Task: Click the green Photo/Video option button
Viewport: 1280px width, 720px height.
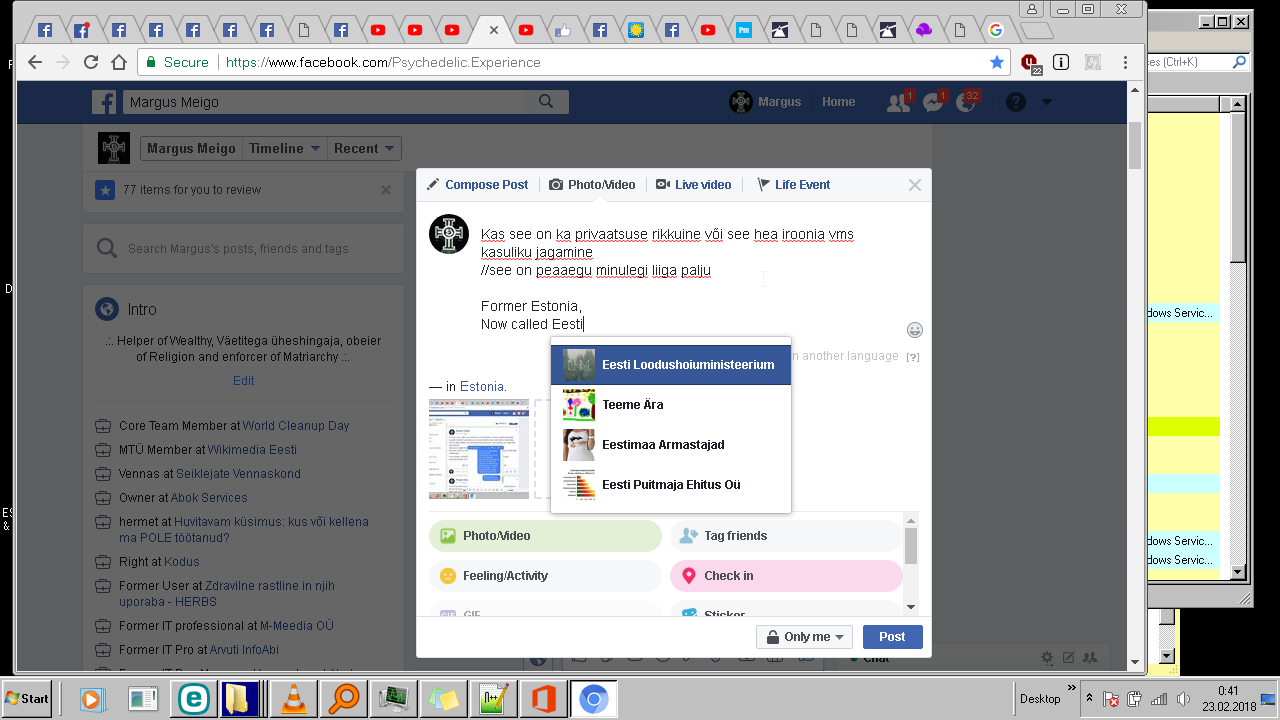Action: pos(546,536)
